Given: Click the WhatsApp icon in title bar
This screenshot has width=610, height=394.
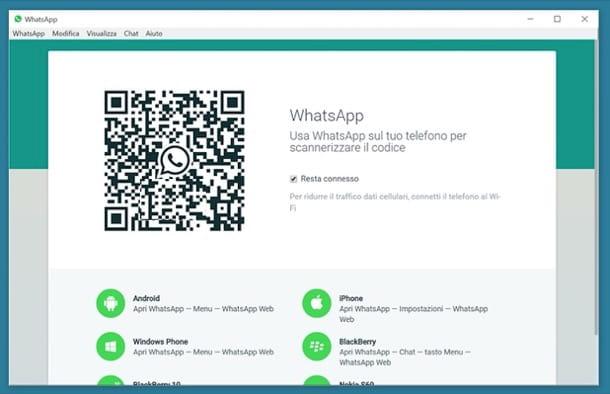Looking at the screenshot, I should [x=18, y=19].
